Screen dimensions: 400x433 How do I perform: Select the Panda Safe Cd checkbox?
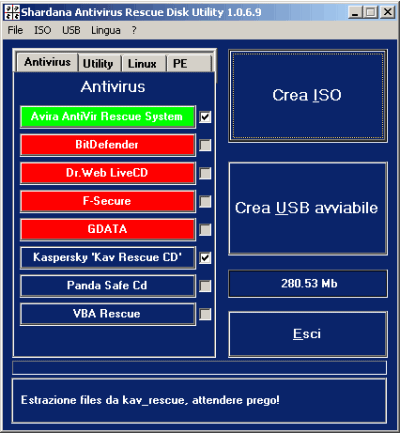tap(205, 286)
